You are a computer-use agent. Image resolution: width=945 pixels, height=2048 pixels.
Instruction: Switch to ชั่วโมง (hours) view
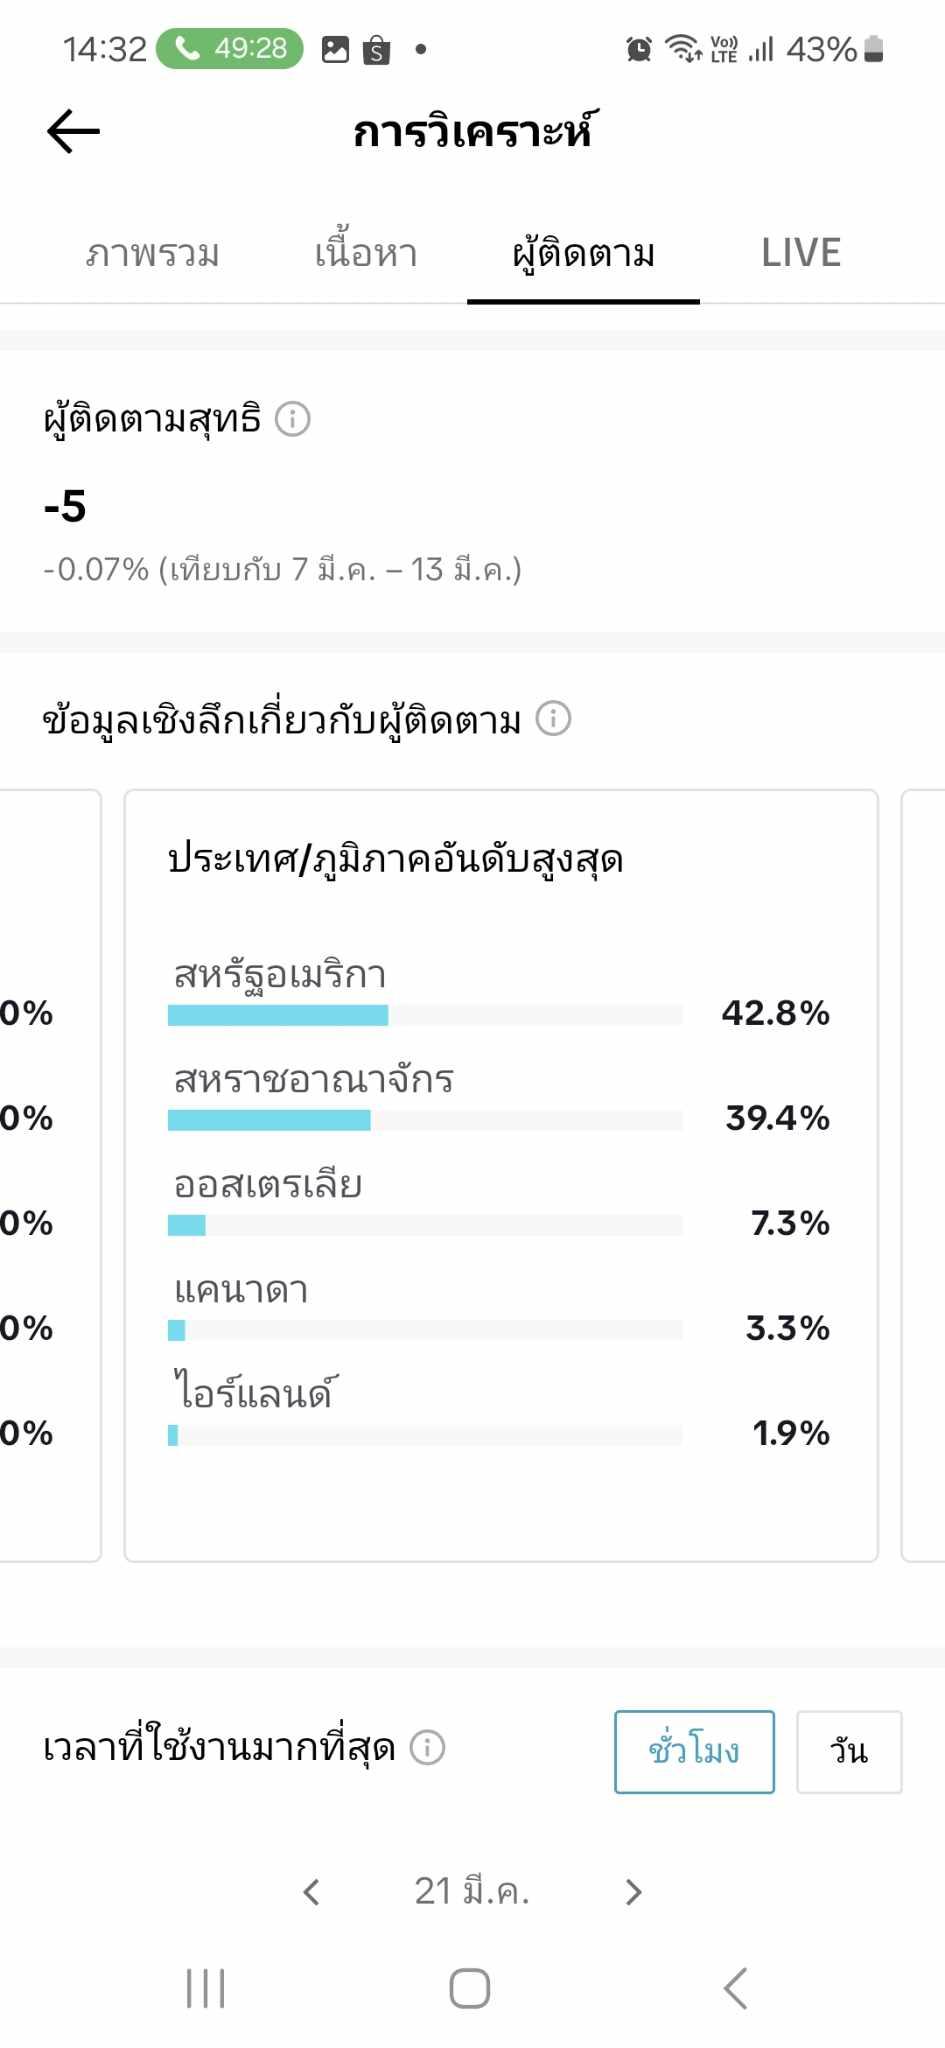pos(694,1751)
